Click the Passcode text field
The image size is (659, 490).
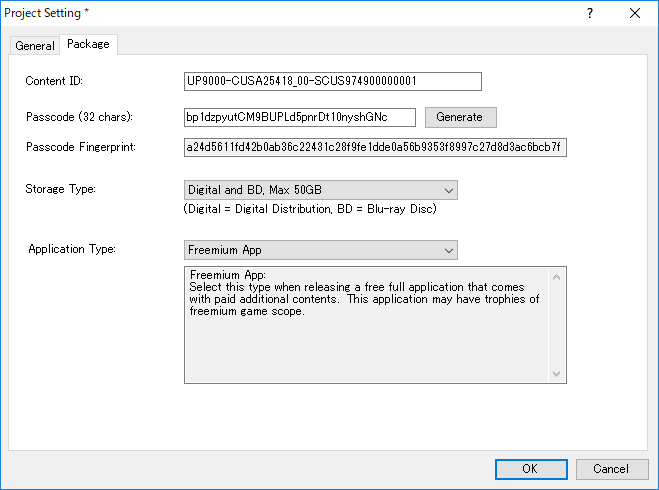coord(300,117)
